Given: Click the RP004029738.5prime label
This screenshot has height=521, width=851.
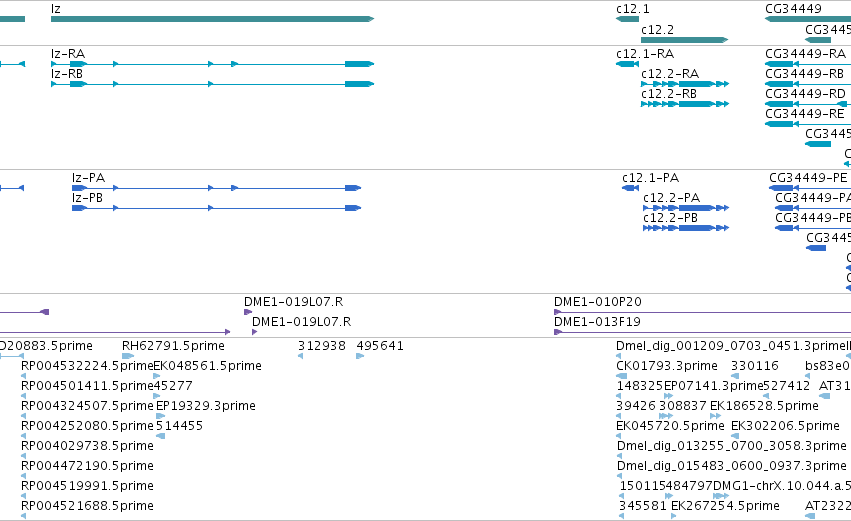Looking at the screenshot, I should 87,446.
